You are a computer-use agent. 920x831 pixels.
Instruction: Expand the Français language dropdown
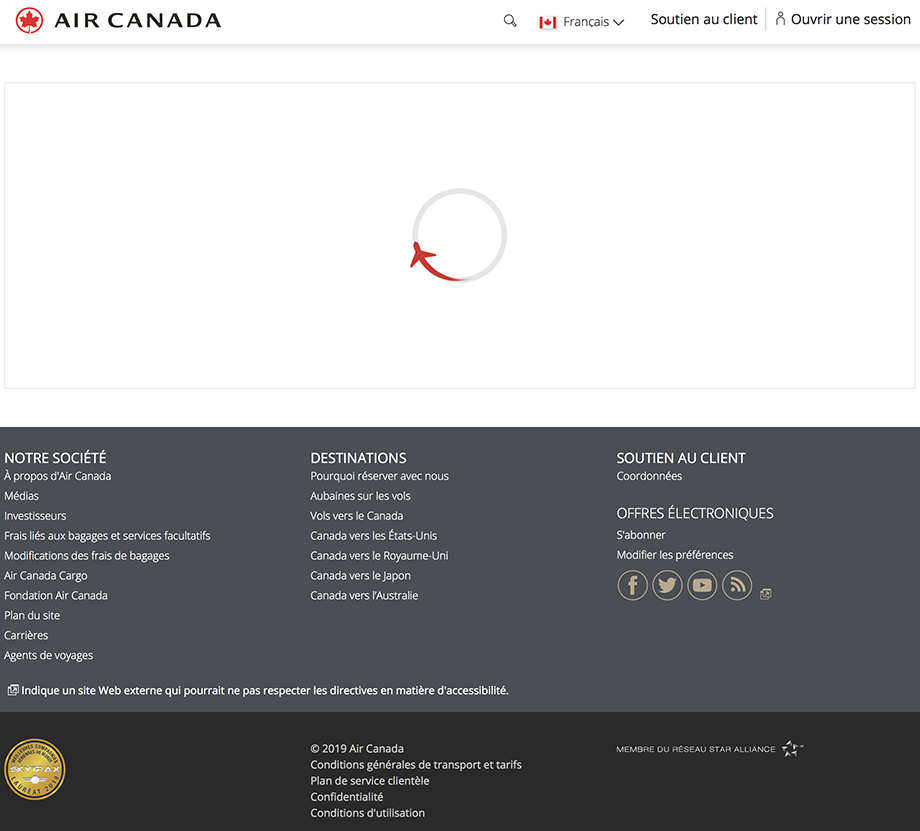coord(593,22)
